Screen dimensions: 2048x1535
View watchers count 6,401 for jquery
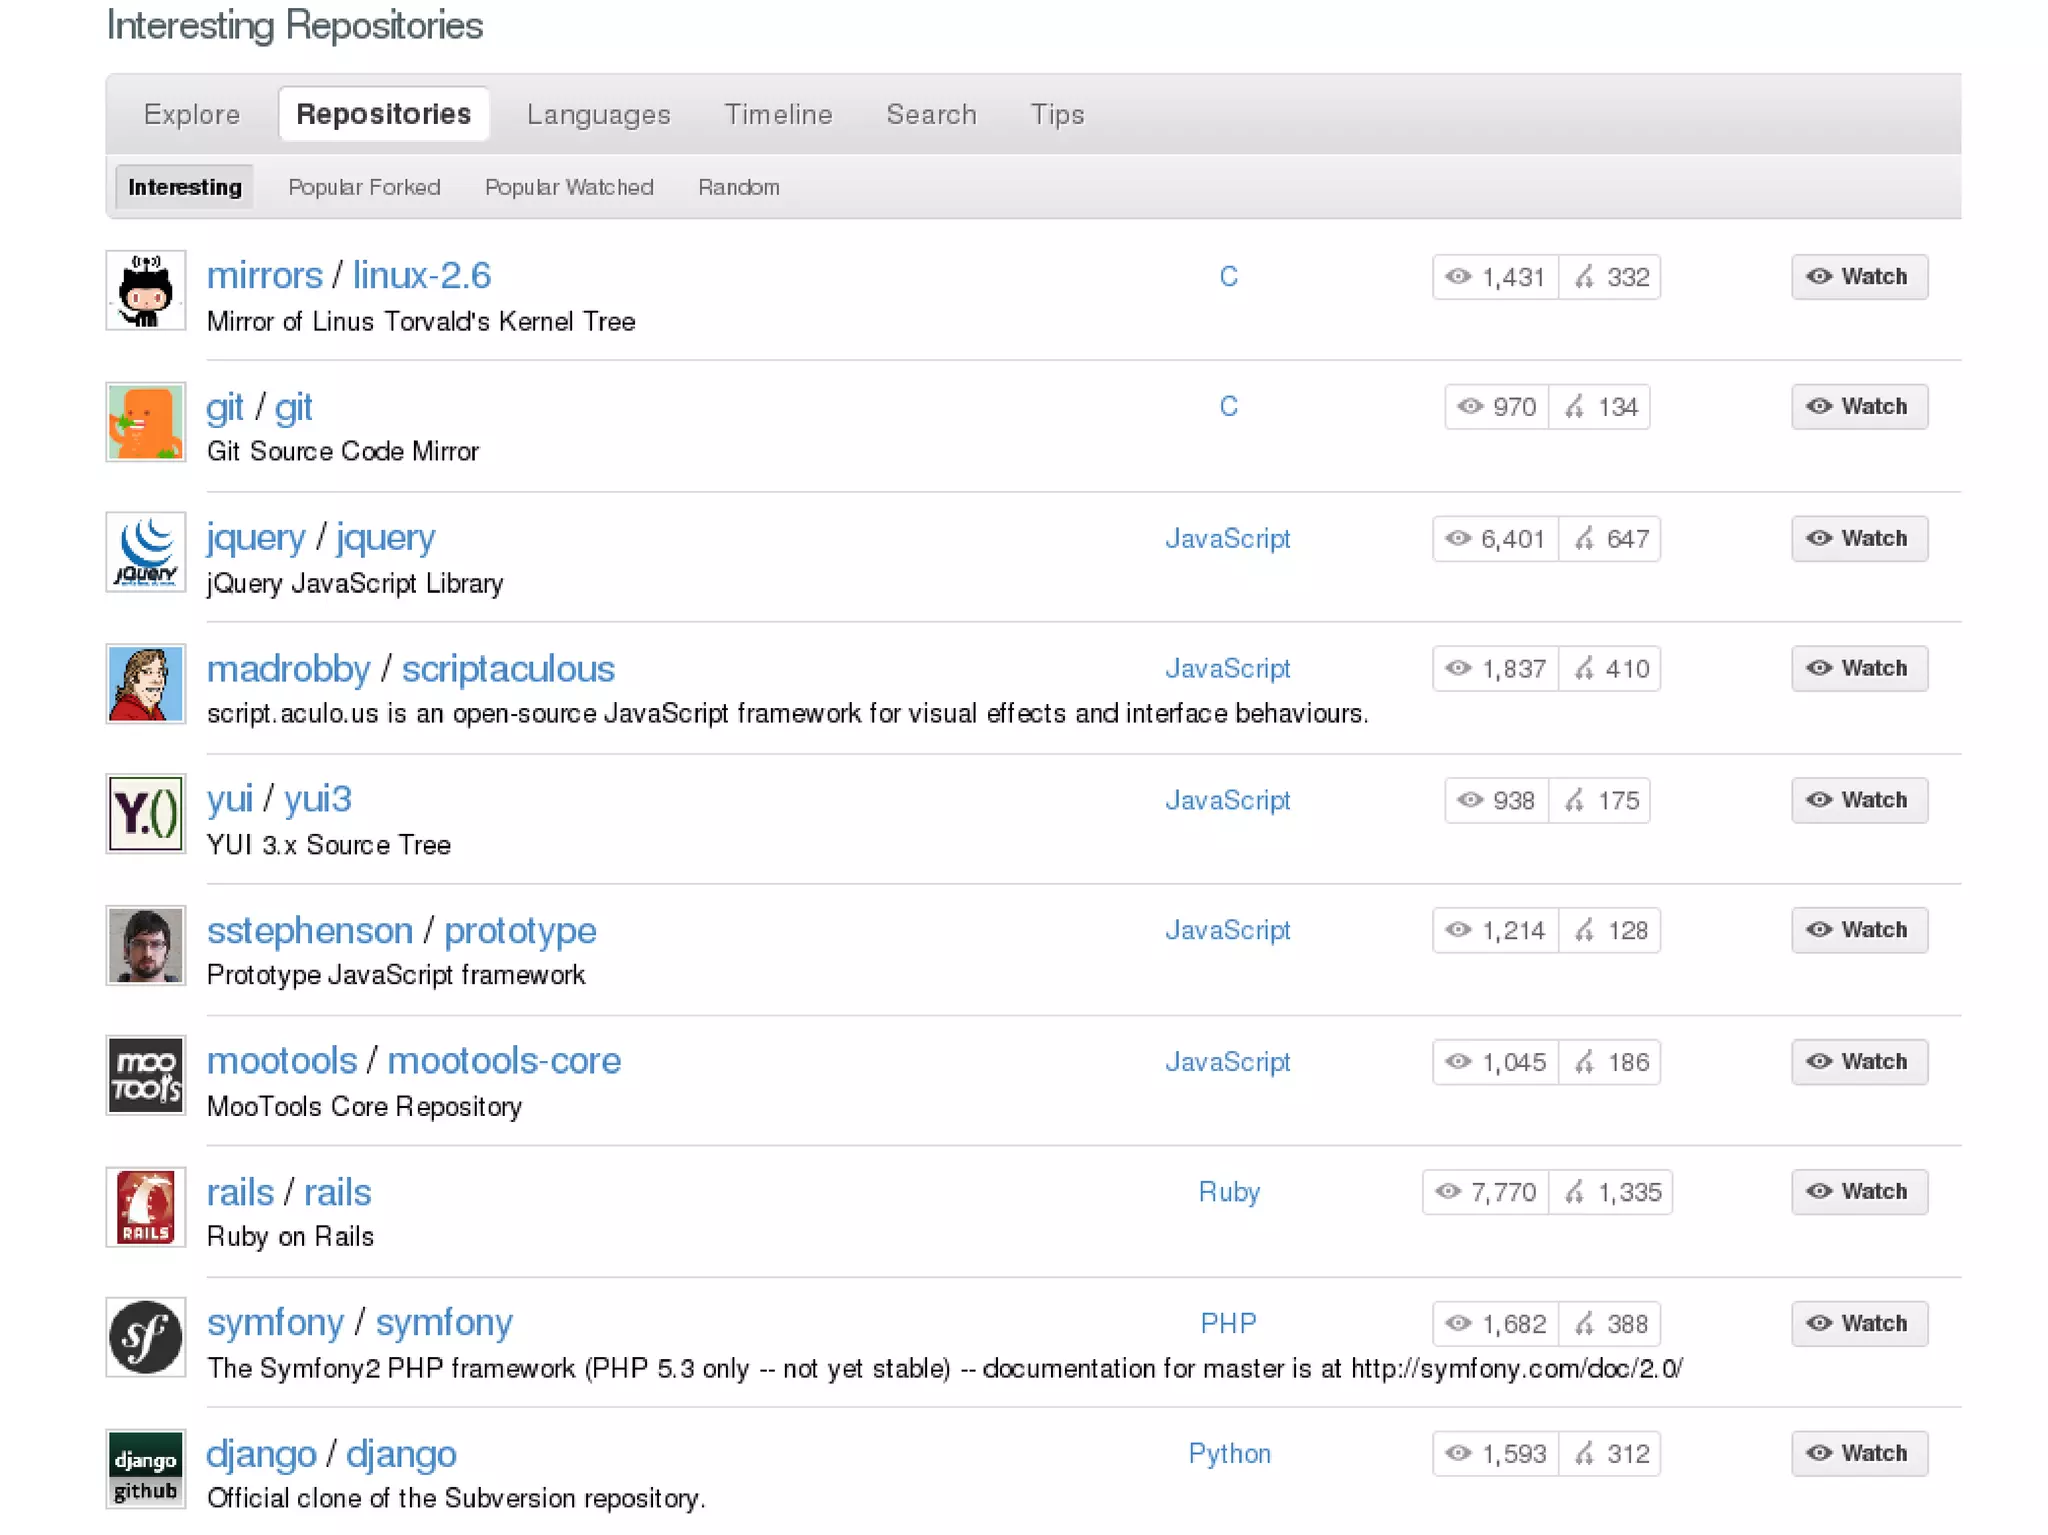coord(1496,539)
